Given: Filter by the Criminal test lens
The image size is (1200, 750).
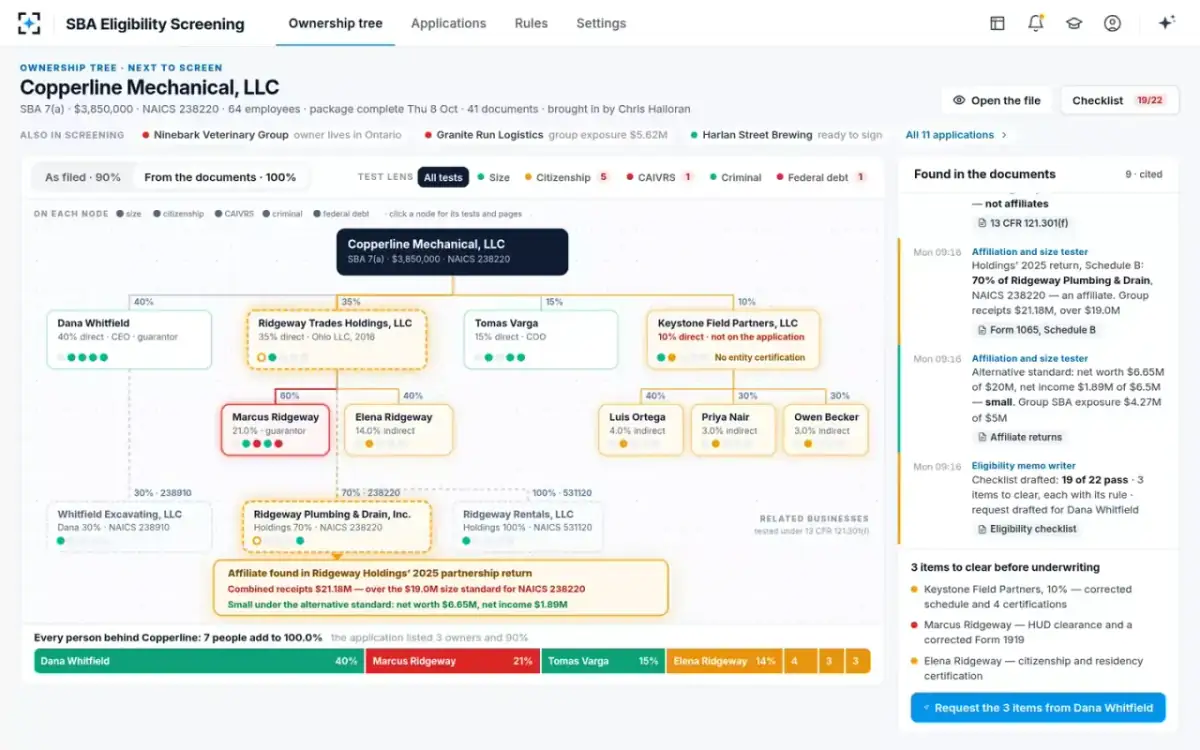Looking at the screenshot, I should coord(735,177).
